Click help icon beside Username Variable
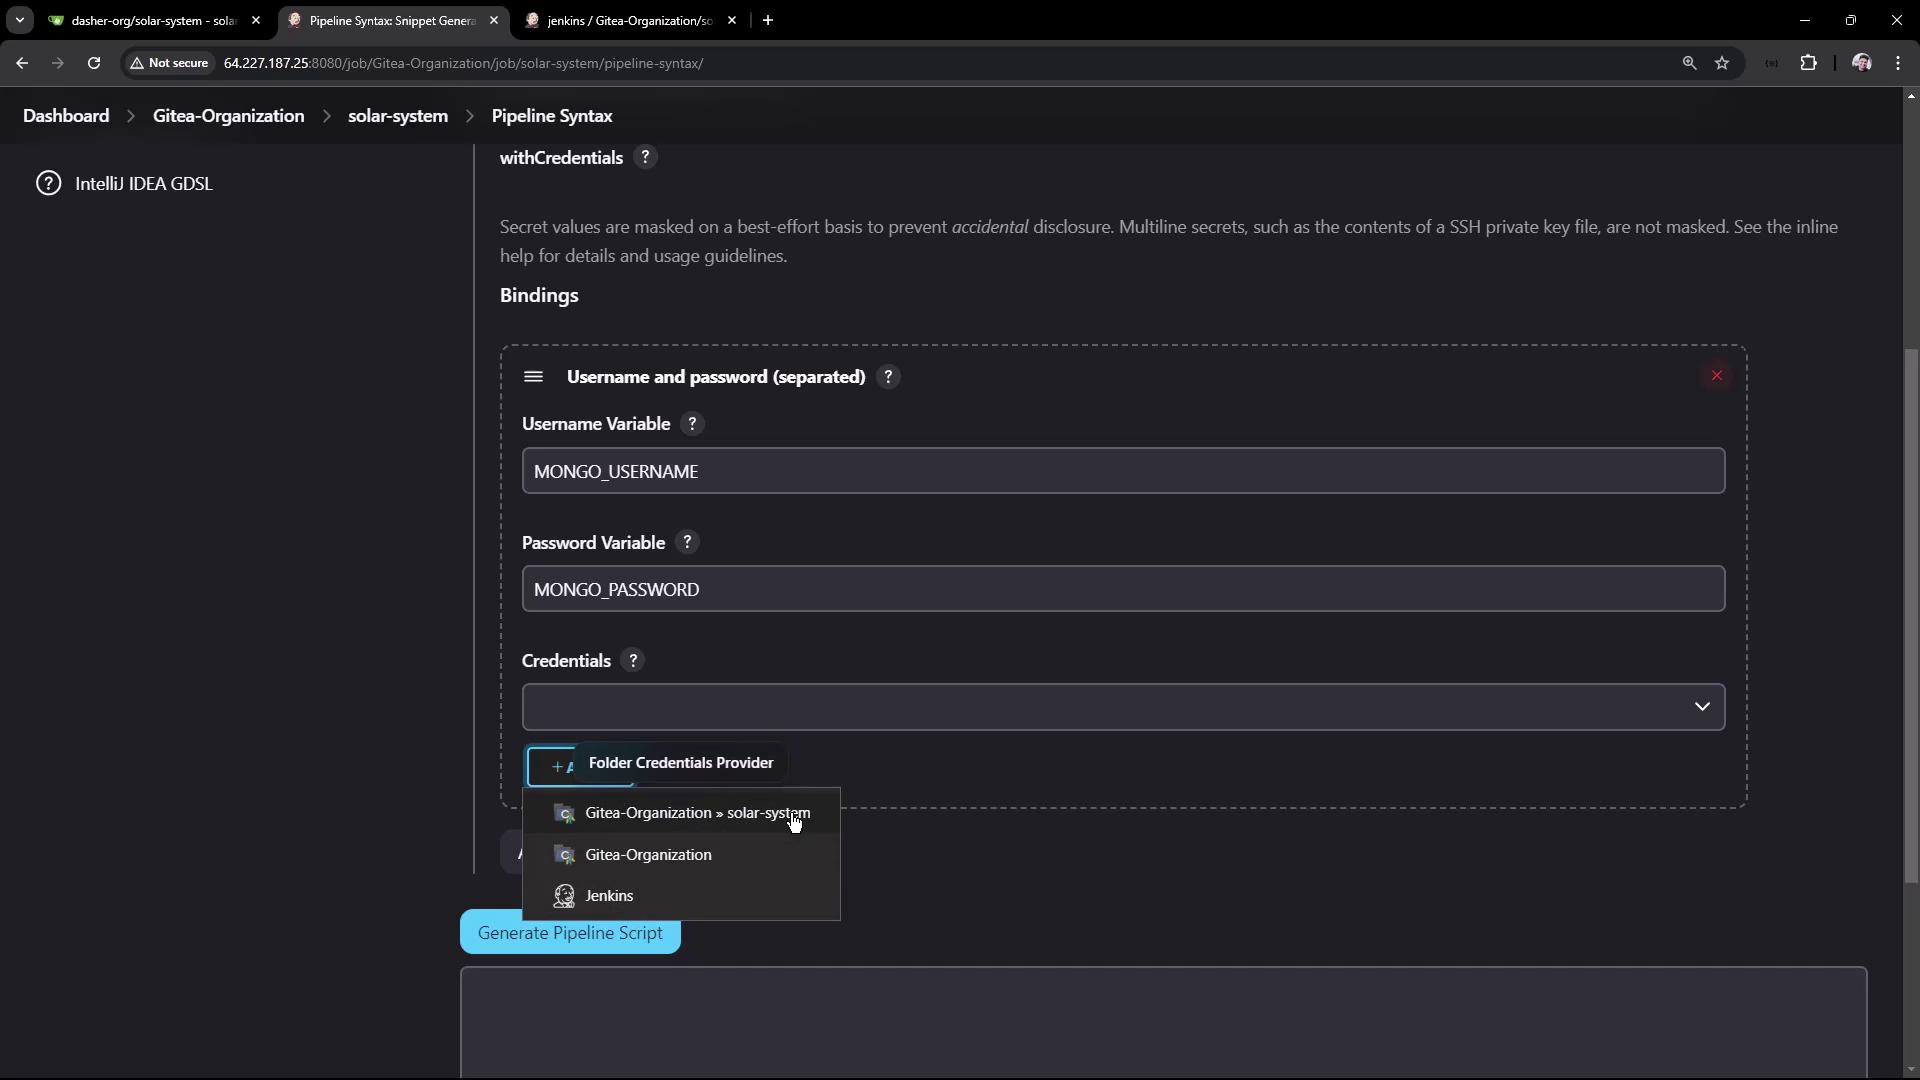 (x=692, y=424)
